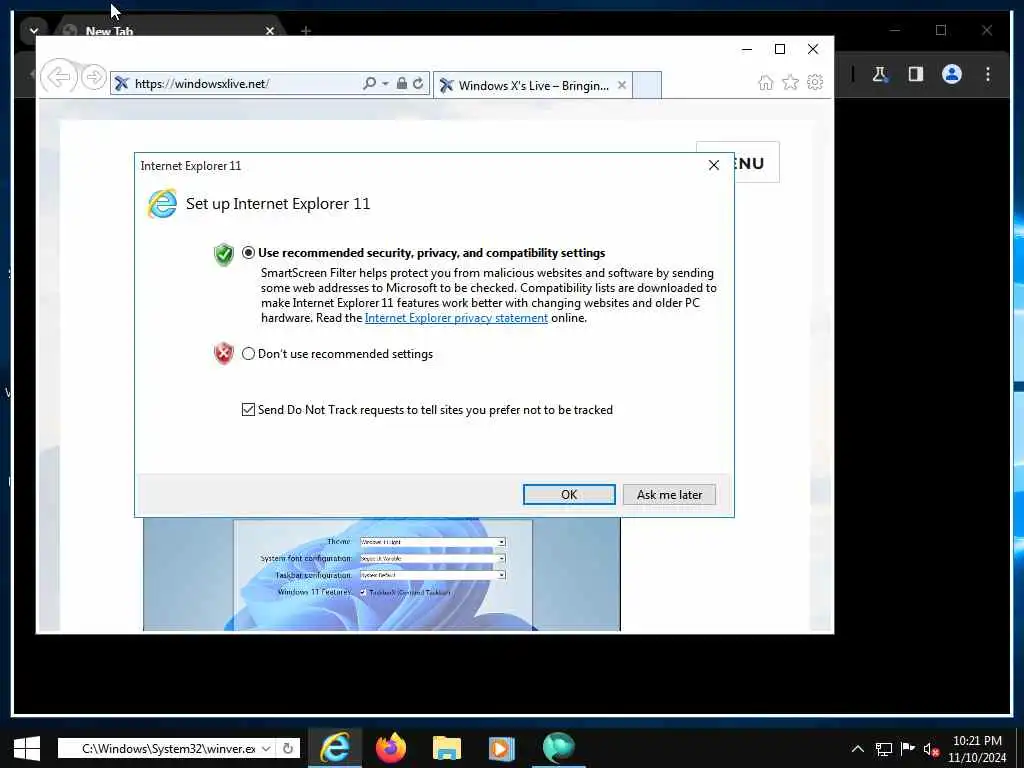Open media player icon on taskbar
Viewport: 1024px width, 768px height.
[x=502, y=748]
